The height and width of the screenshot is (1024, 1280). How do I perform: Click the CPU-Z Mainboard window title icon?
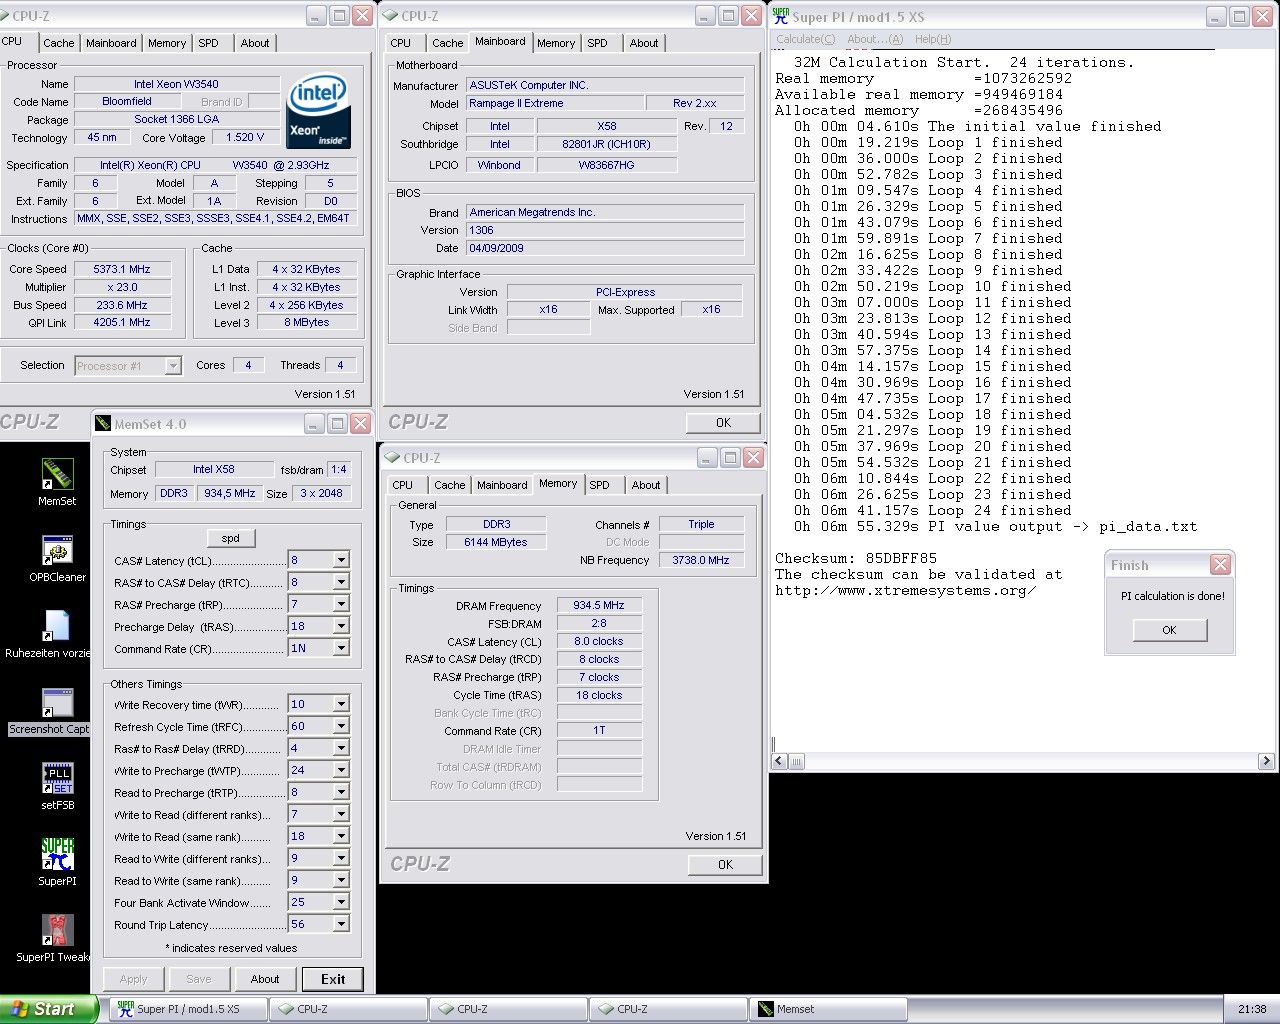[x=391, y=16]
